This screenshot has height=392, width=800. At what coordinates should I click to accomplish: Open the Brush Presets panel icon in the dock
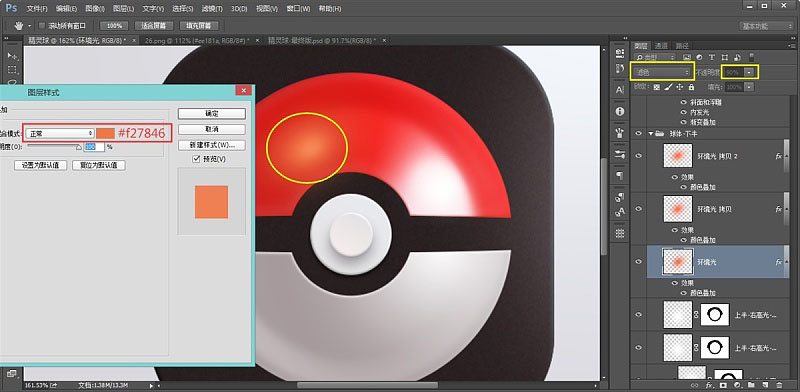pyautogui.click(x=620, y=133)
